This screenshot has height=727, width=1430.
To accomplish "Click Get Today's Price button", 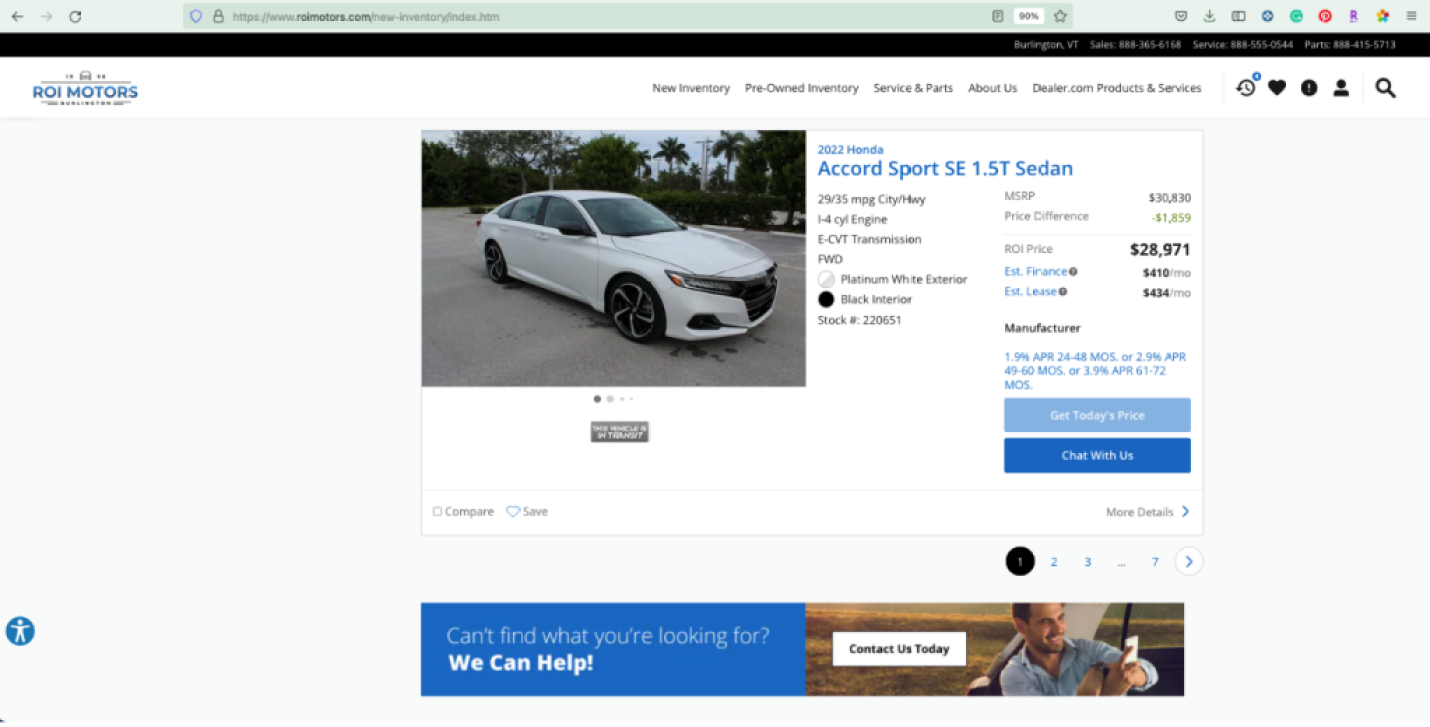I will click(x=1097, y=415).
